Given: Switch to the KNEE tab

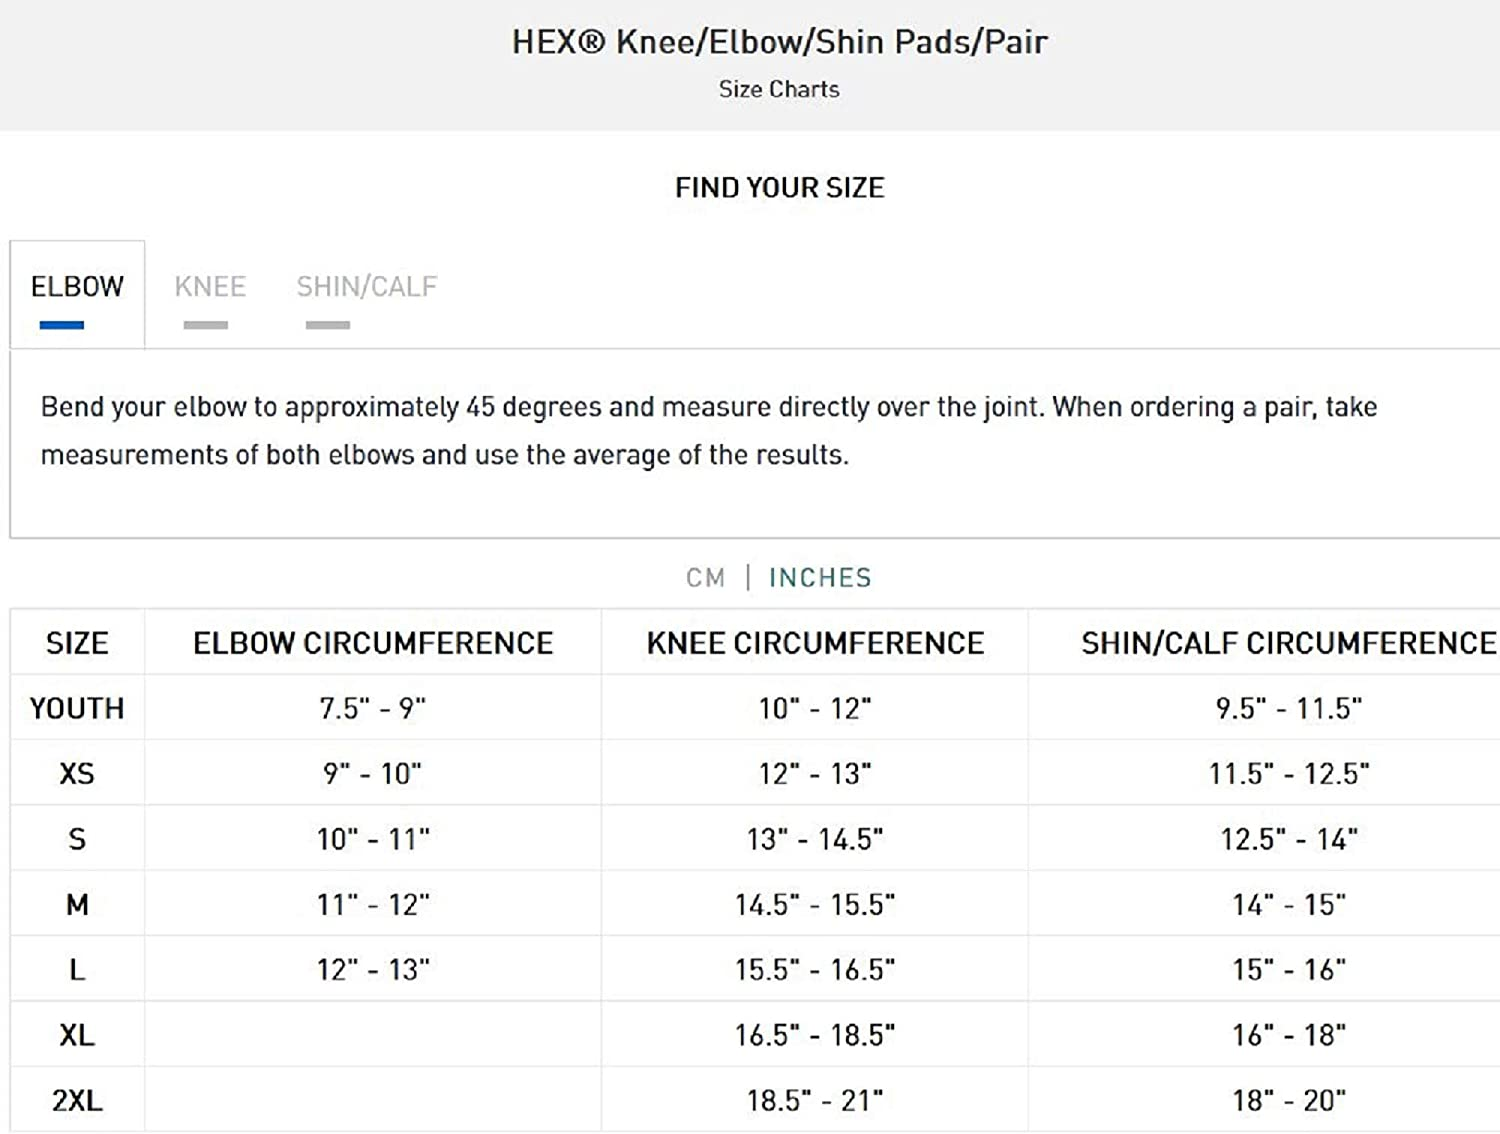Looking at the screenshot, I should 209,288.
